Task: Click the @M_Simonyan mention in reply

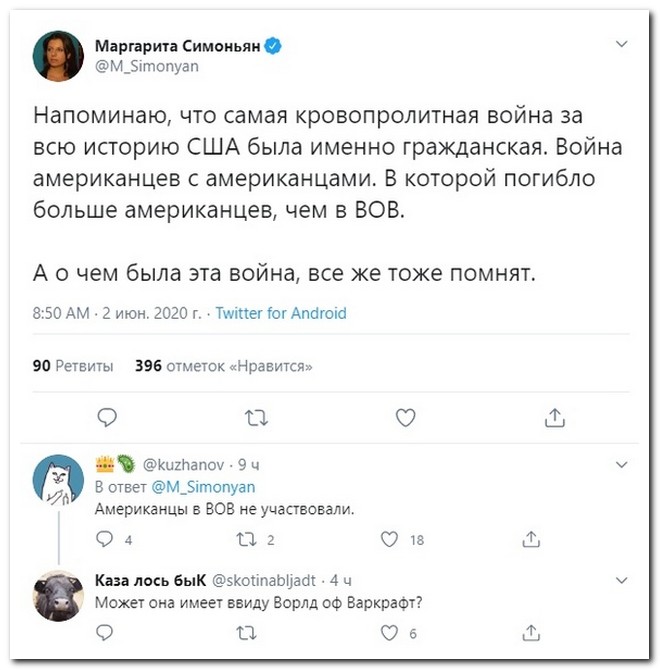Action: click(203, 487)
